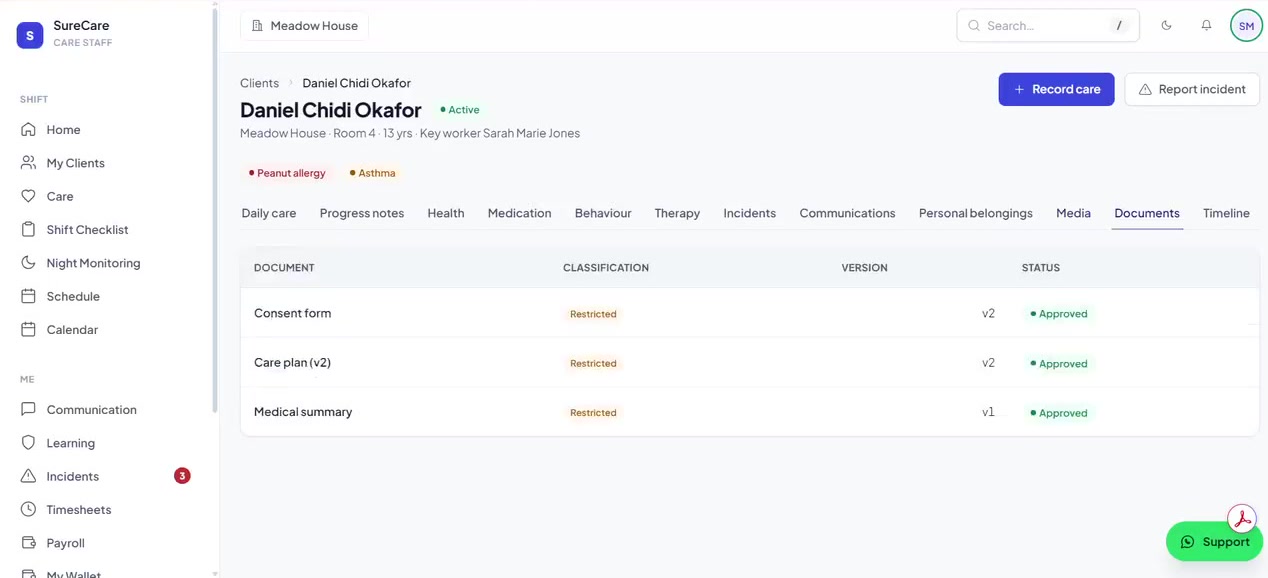Viewport: 1268px width, 578px height.
Task: Open the Shift Checklist clipboard icon
Action: 28,230
